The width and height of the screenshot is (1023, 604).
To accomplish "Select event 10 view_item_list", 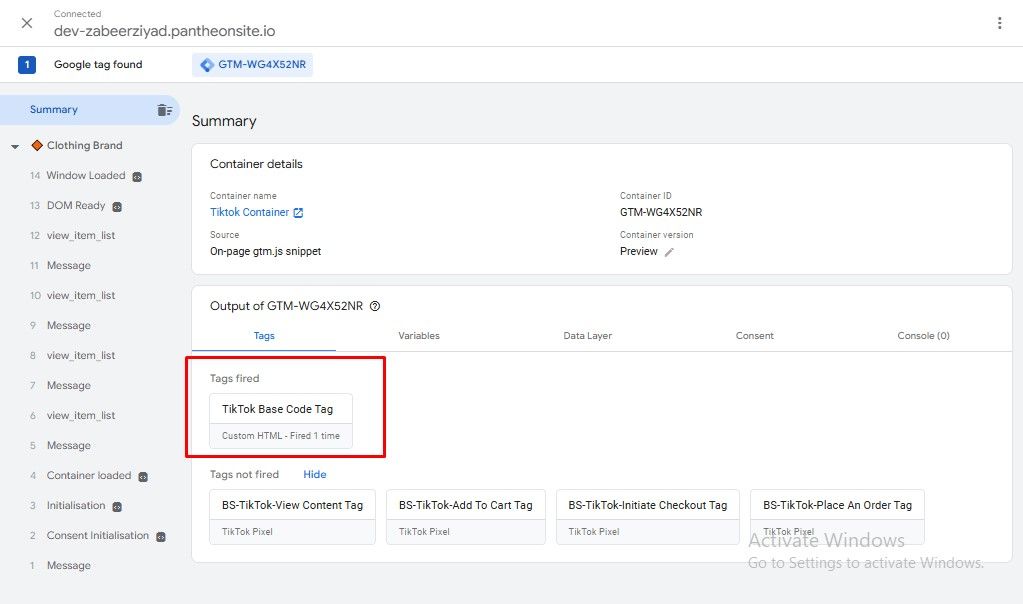I will click(x=72, y=295).
